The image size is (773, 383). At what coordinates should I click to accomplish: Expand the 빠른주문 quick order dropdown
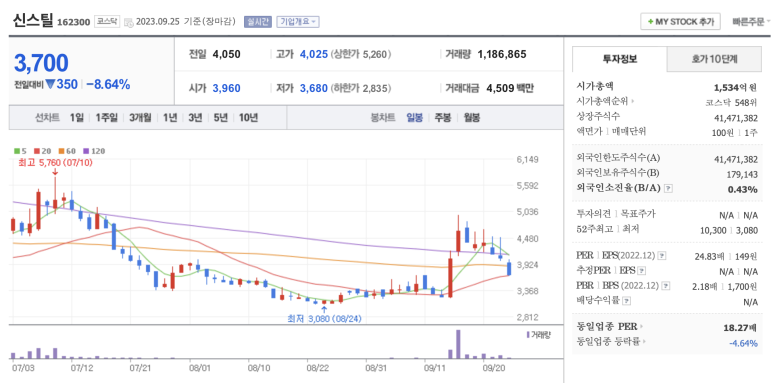click(x=751, y=22)
